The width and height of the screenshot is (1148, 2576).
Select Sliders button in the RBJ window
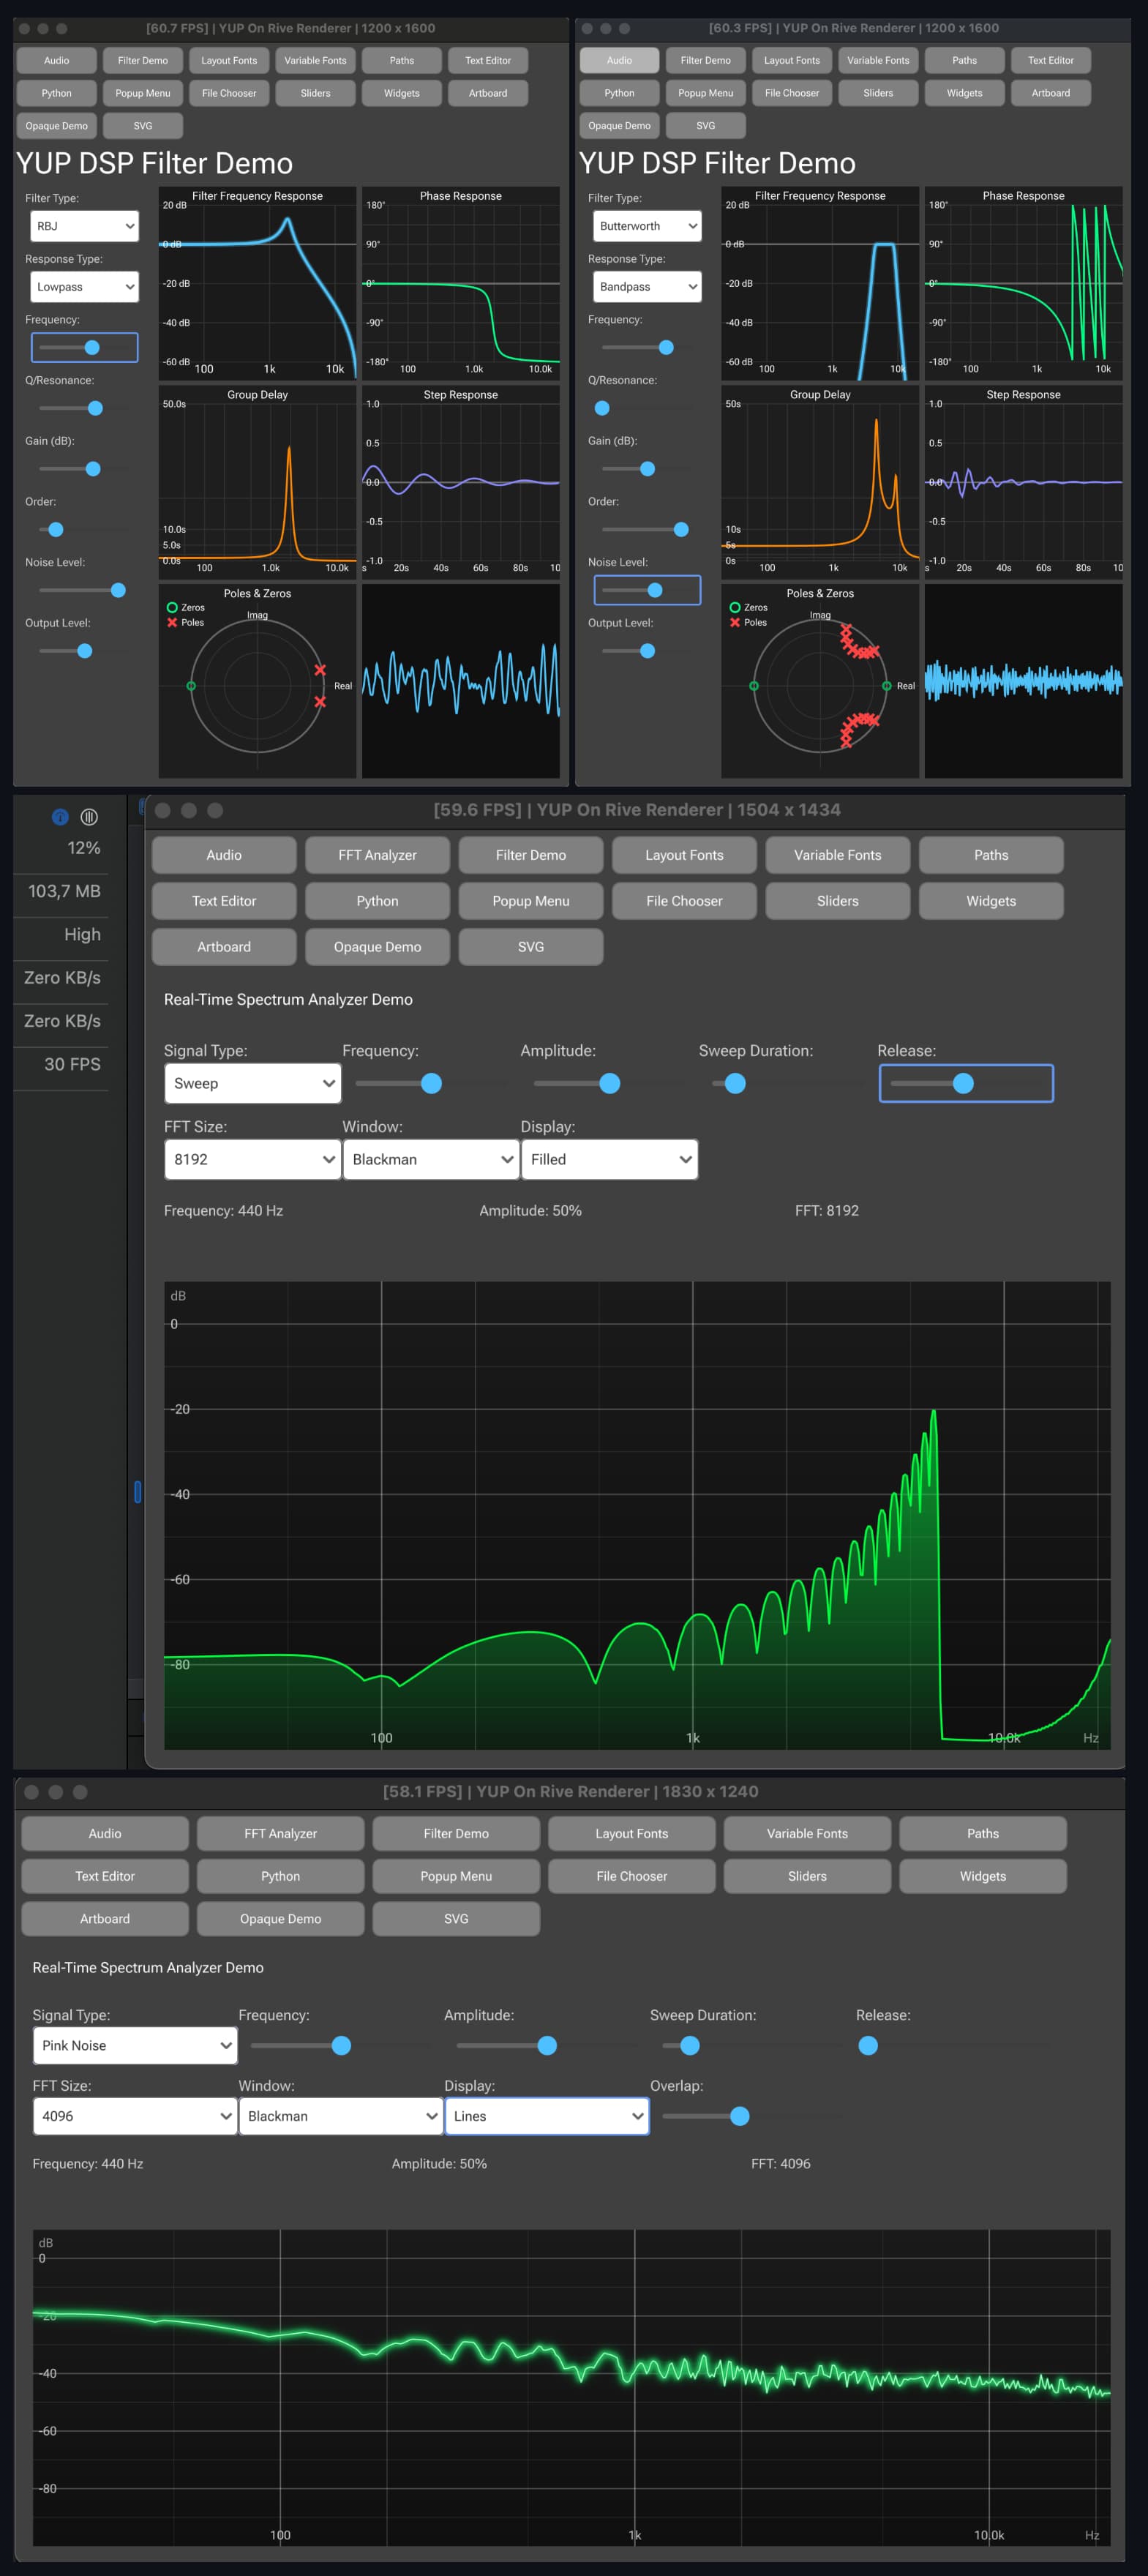(x=315, y=93)
